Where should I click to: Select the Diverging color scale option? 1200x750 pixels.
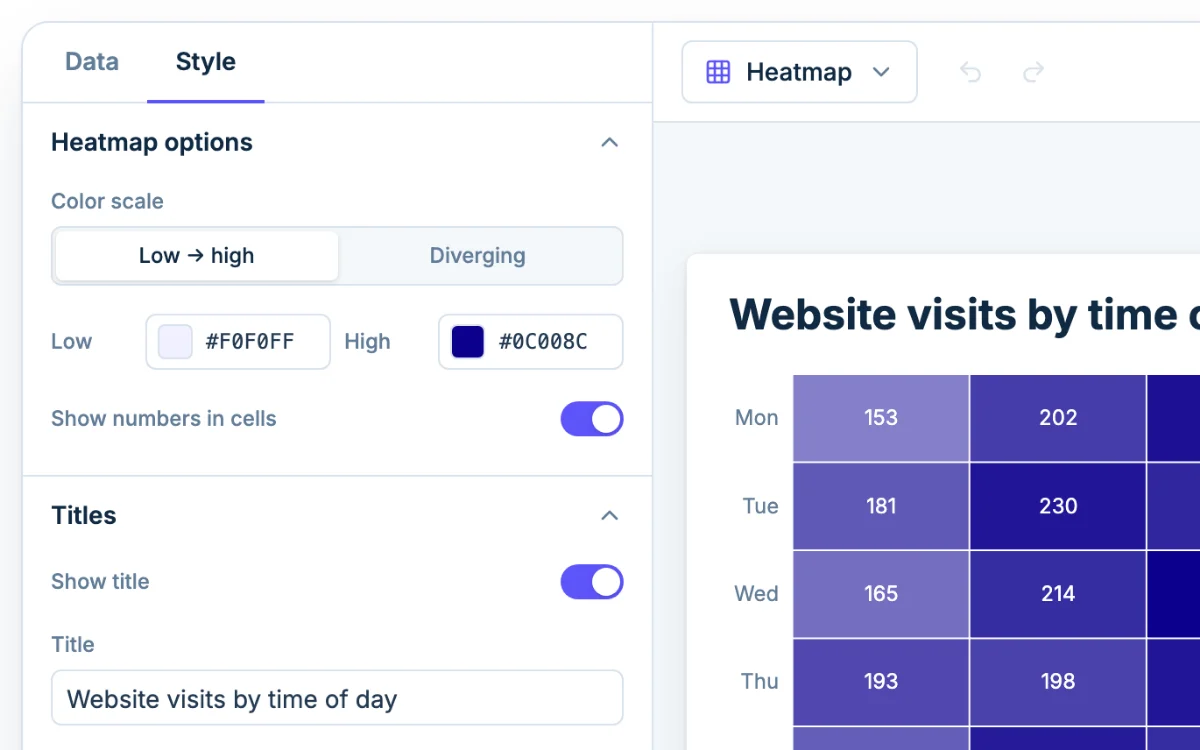click(478, 256)
